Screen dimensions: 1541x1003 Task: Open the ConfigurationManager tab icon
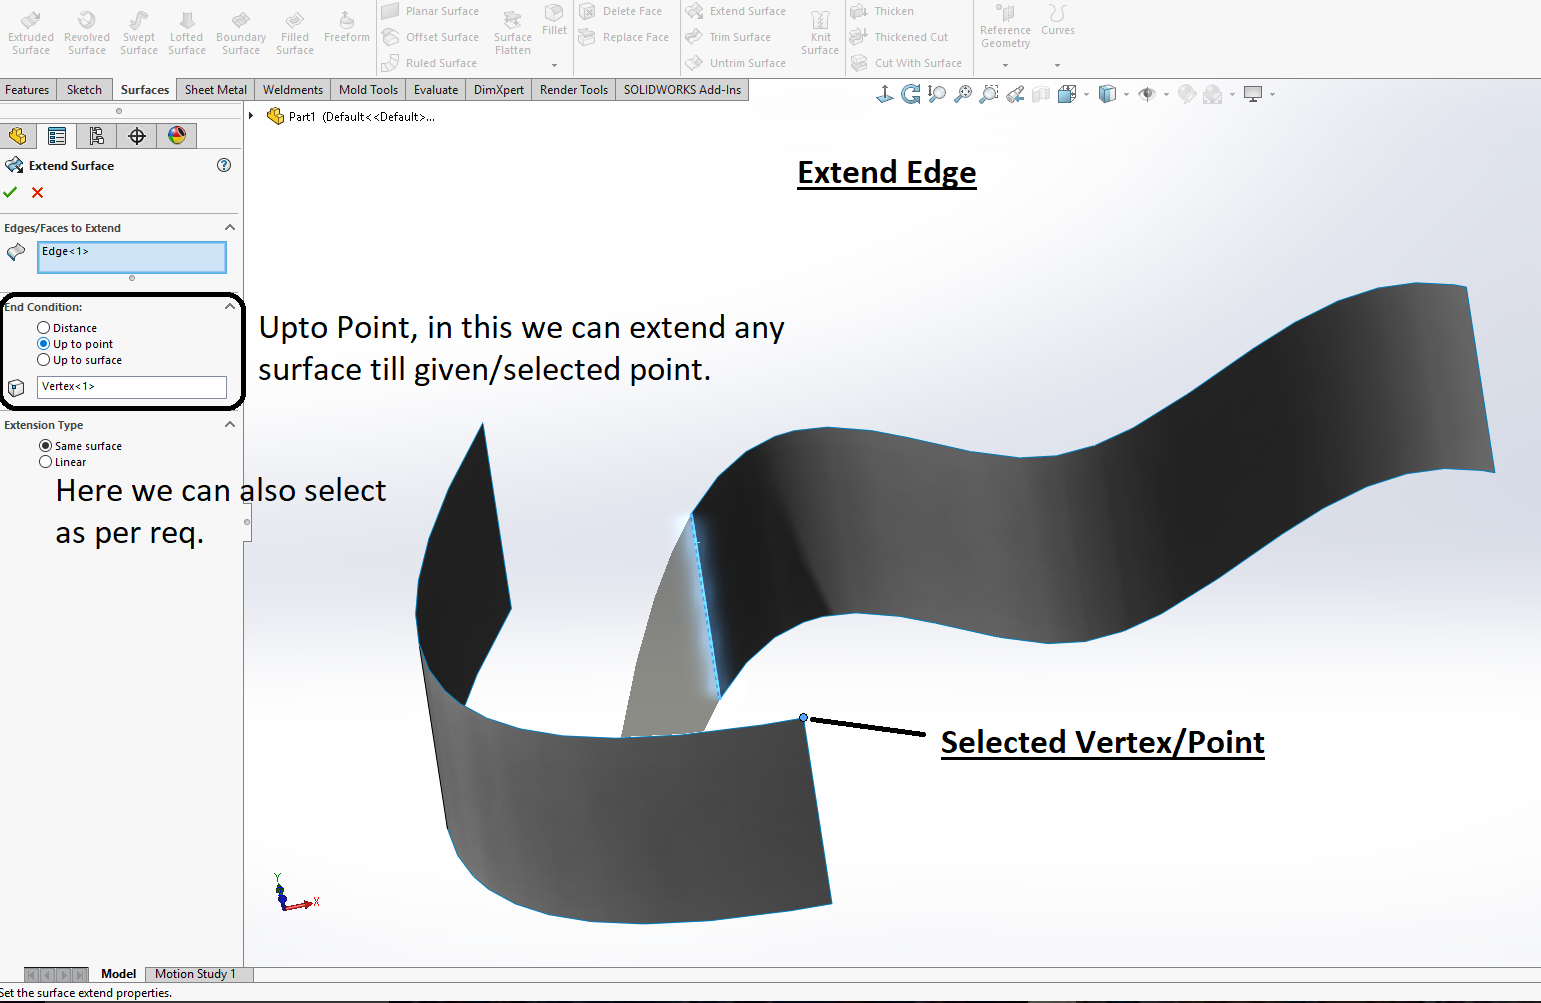coord(96,136)
